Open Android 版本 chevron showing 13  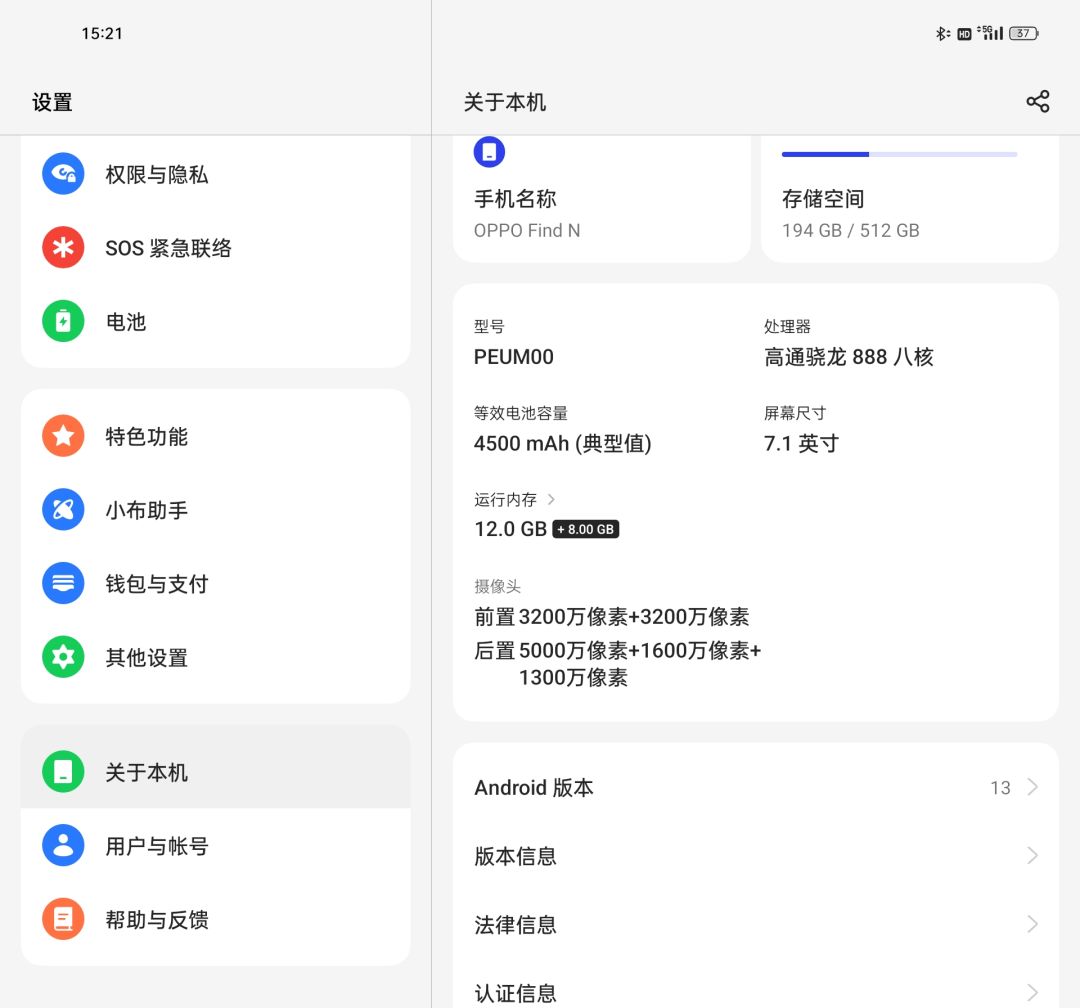click(1032, 787)
